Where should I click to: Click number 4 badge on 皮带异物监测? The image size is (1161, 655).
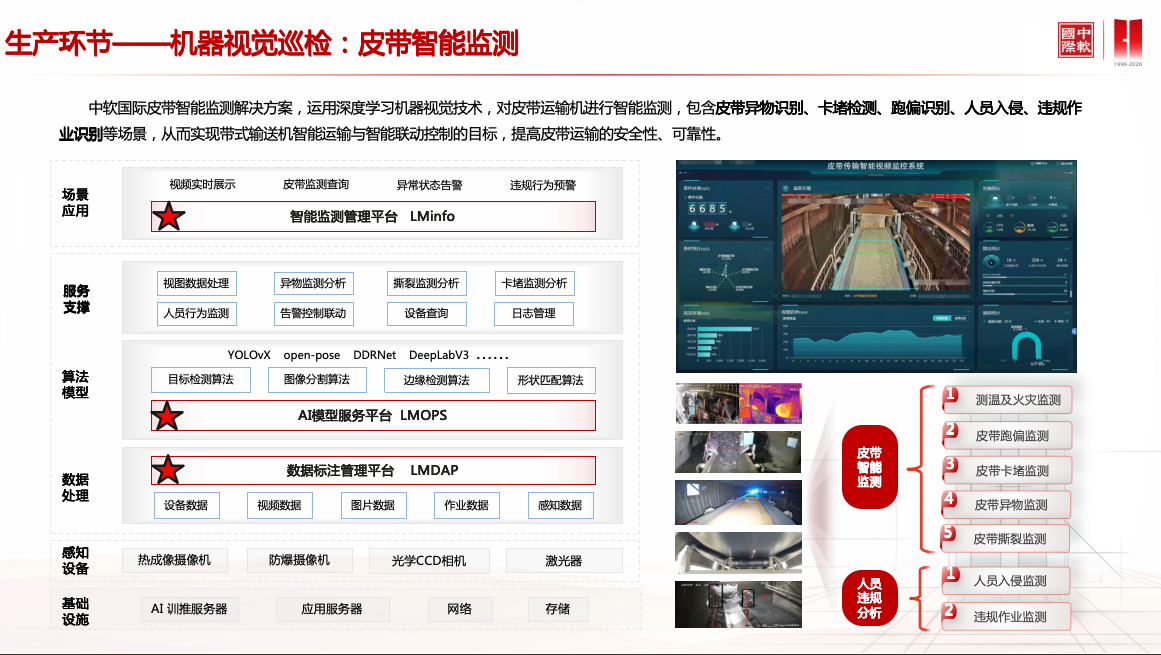950,500
